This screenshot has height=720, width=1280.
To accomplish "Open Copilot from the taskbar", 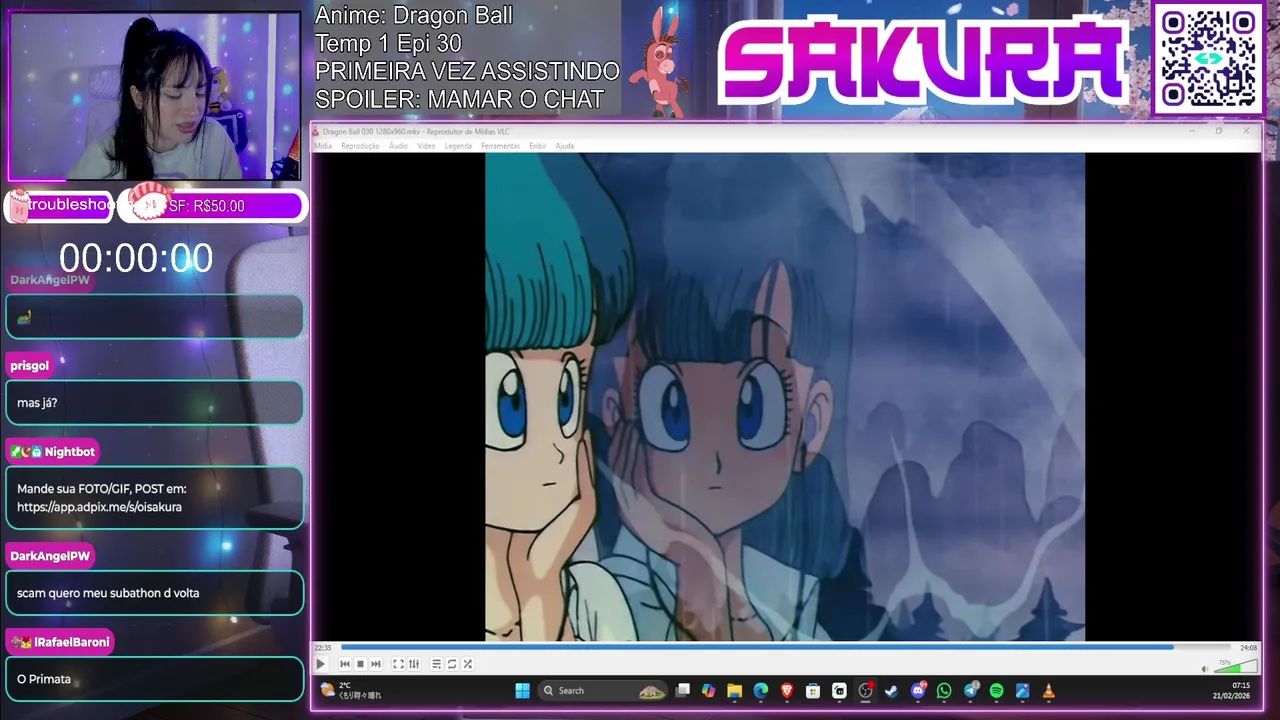I will tap(709, 691).
